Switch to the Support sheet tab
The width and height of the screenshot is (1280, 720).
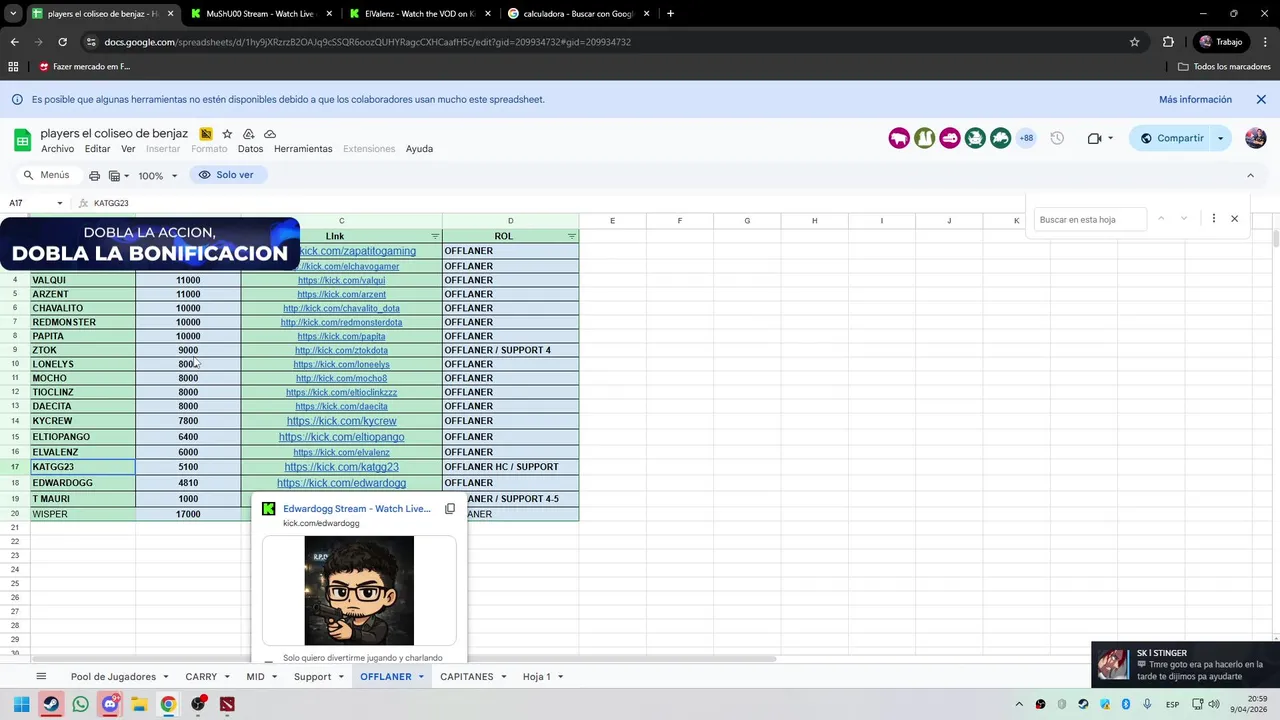tap(312, 677)
